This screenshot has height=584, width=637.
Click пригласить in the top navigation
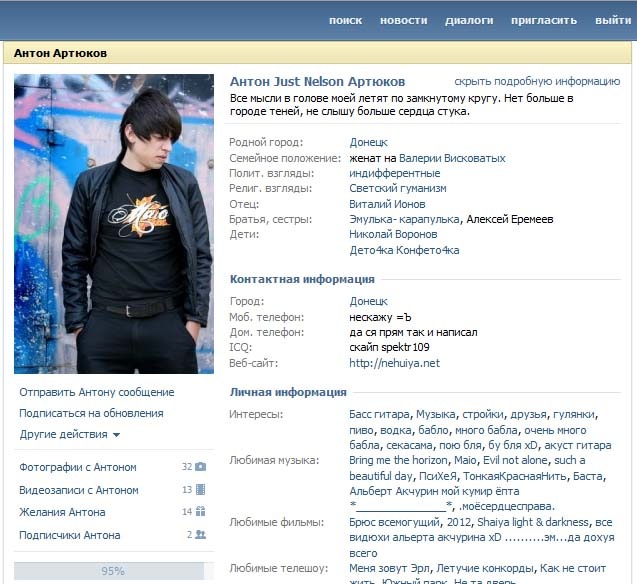[x=543, y=20]
